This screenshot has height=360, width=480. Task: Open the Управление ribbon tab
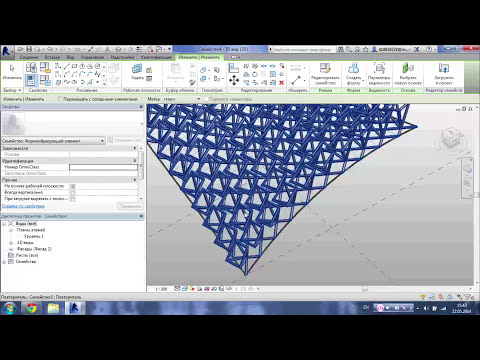(x=92, y=57)
